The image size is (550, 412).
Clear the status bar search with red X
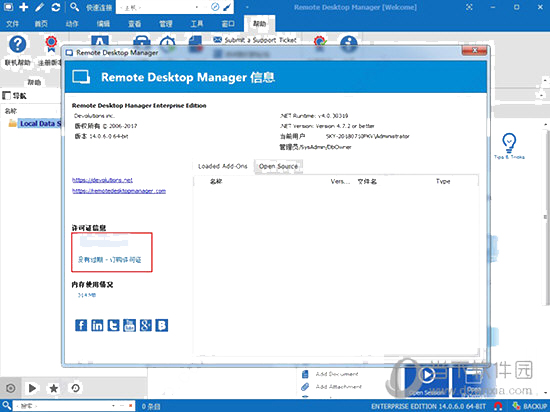coord(130,406)
